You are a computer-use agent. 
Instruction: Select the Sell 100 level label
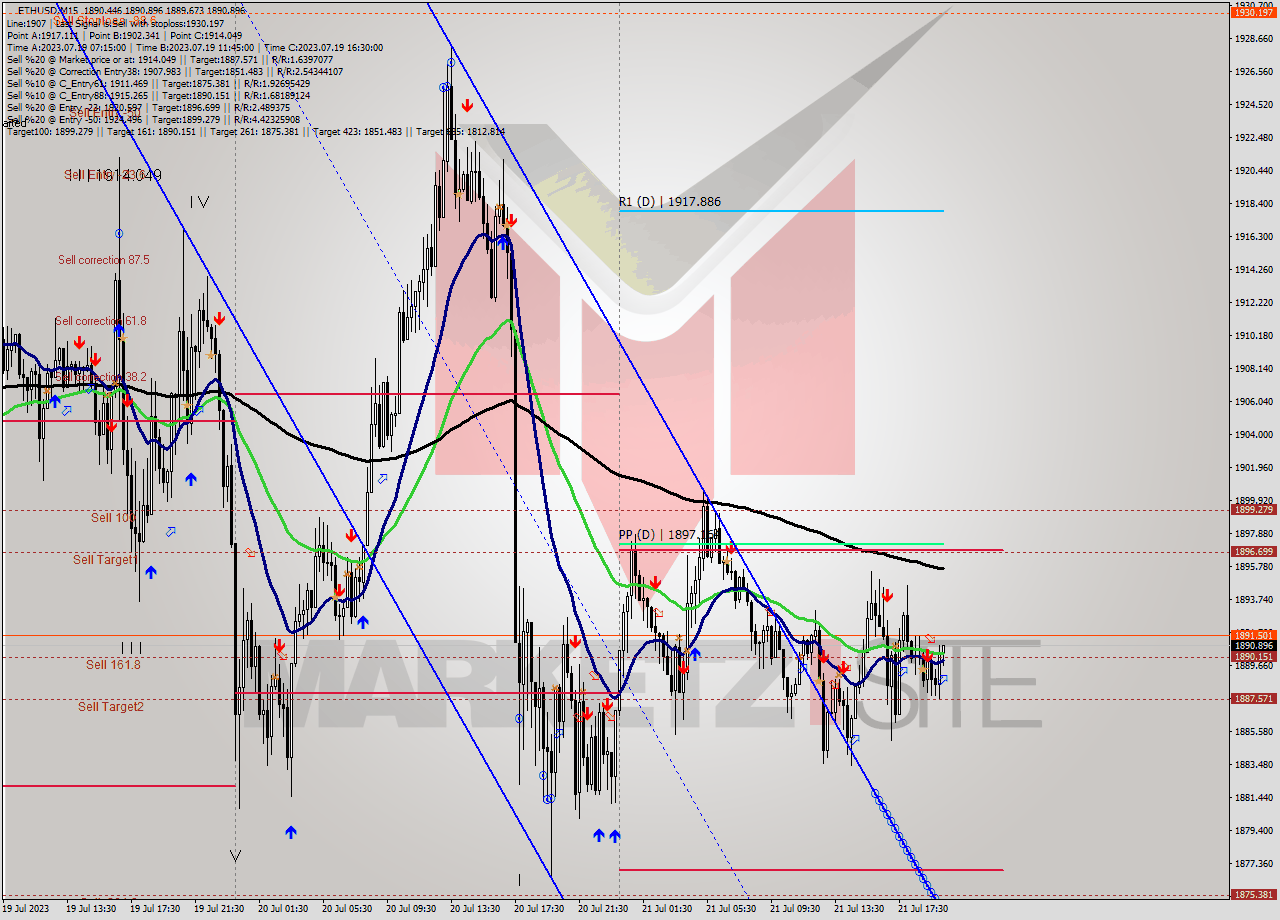pyautogui.click(x=113, y=518)
